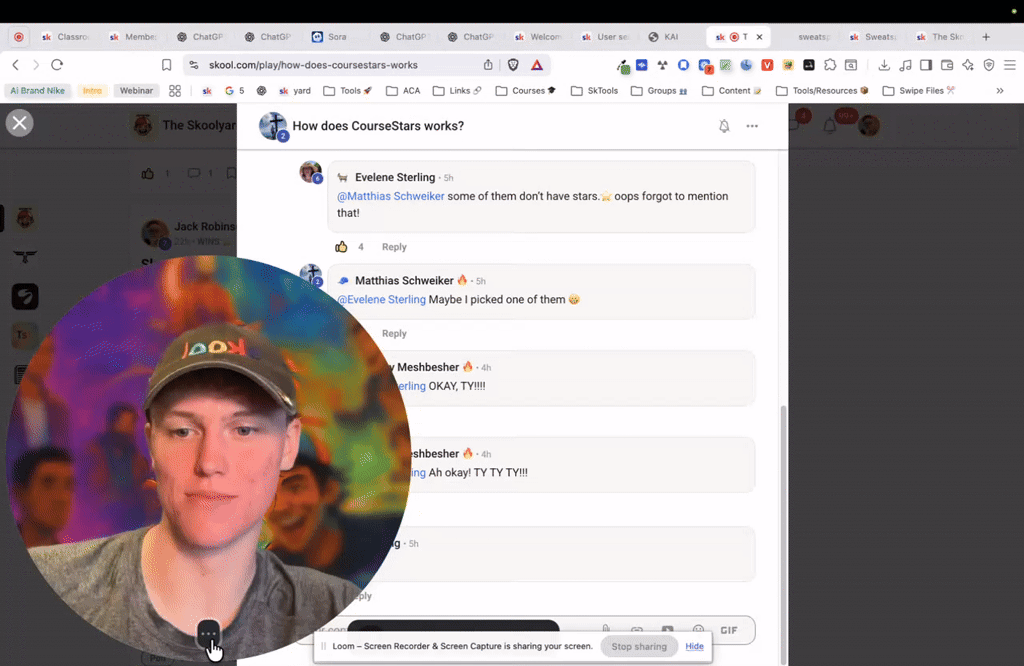
Task: Open the Brave VPN shield icon
Action: (x=989, y=65)
